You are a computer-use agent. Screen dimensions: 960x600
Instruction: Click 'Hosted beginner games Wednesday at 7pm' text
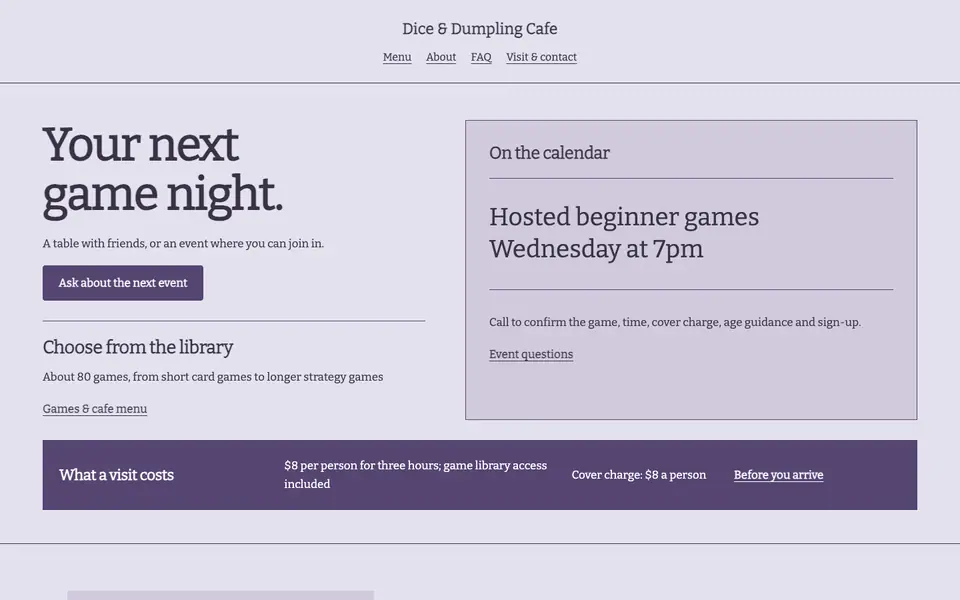point(624,233)
